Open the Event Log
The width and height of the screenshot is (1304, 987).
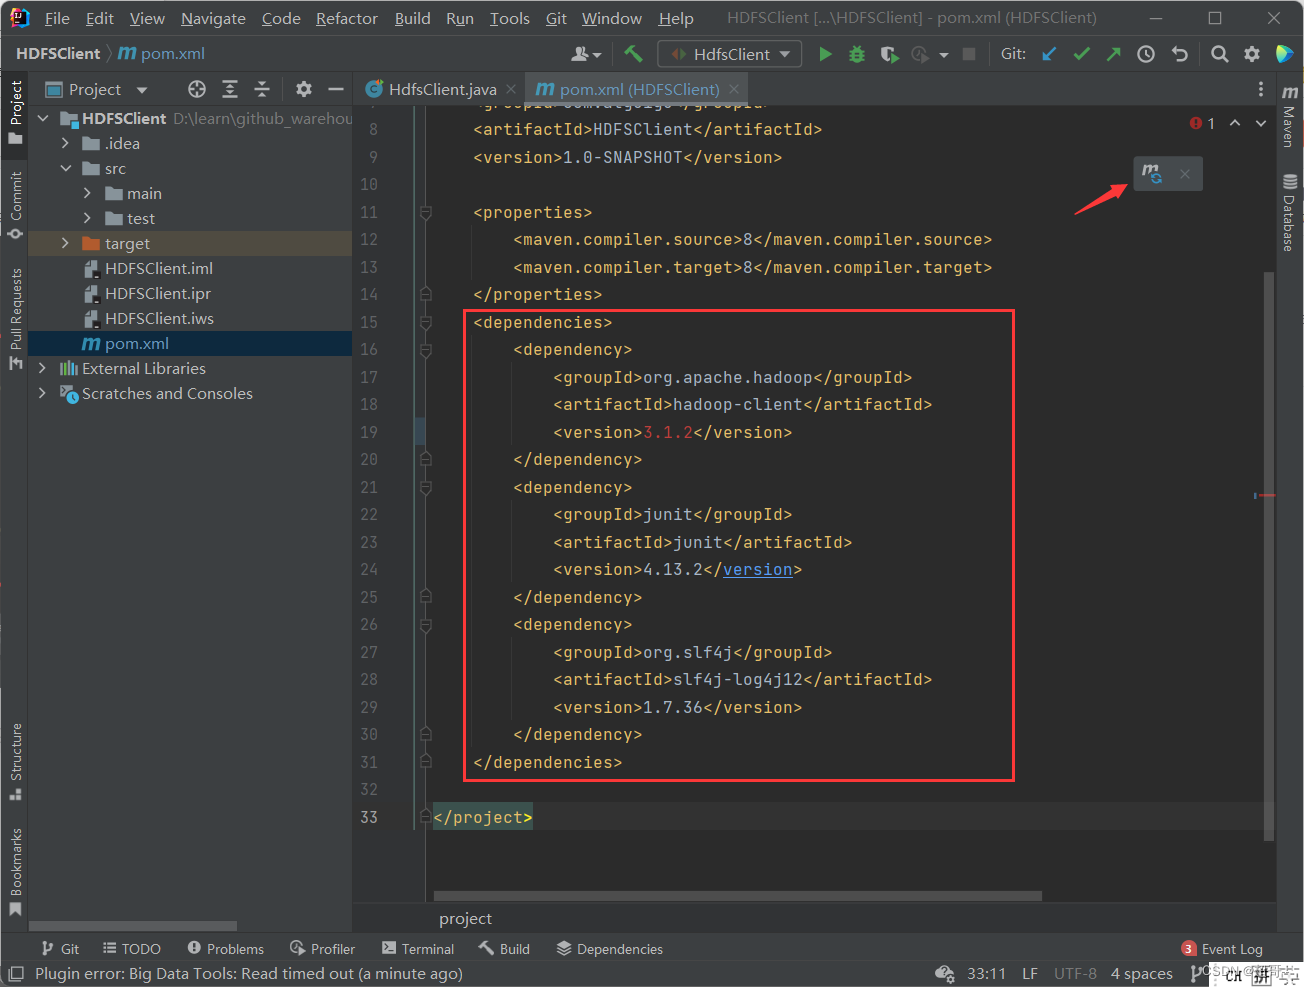tap(1222, 949)
